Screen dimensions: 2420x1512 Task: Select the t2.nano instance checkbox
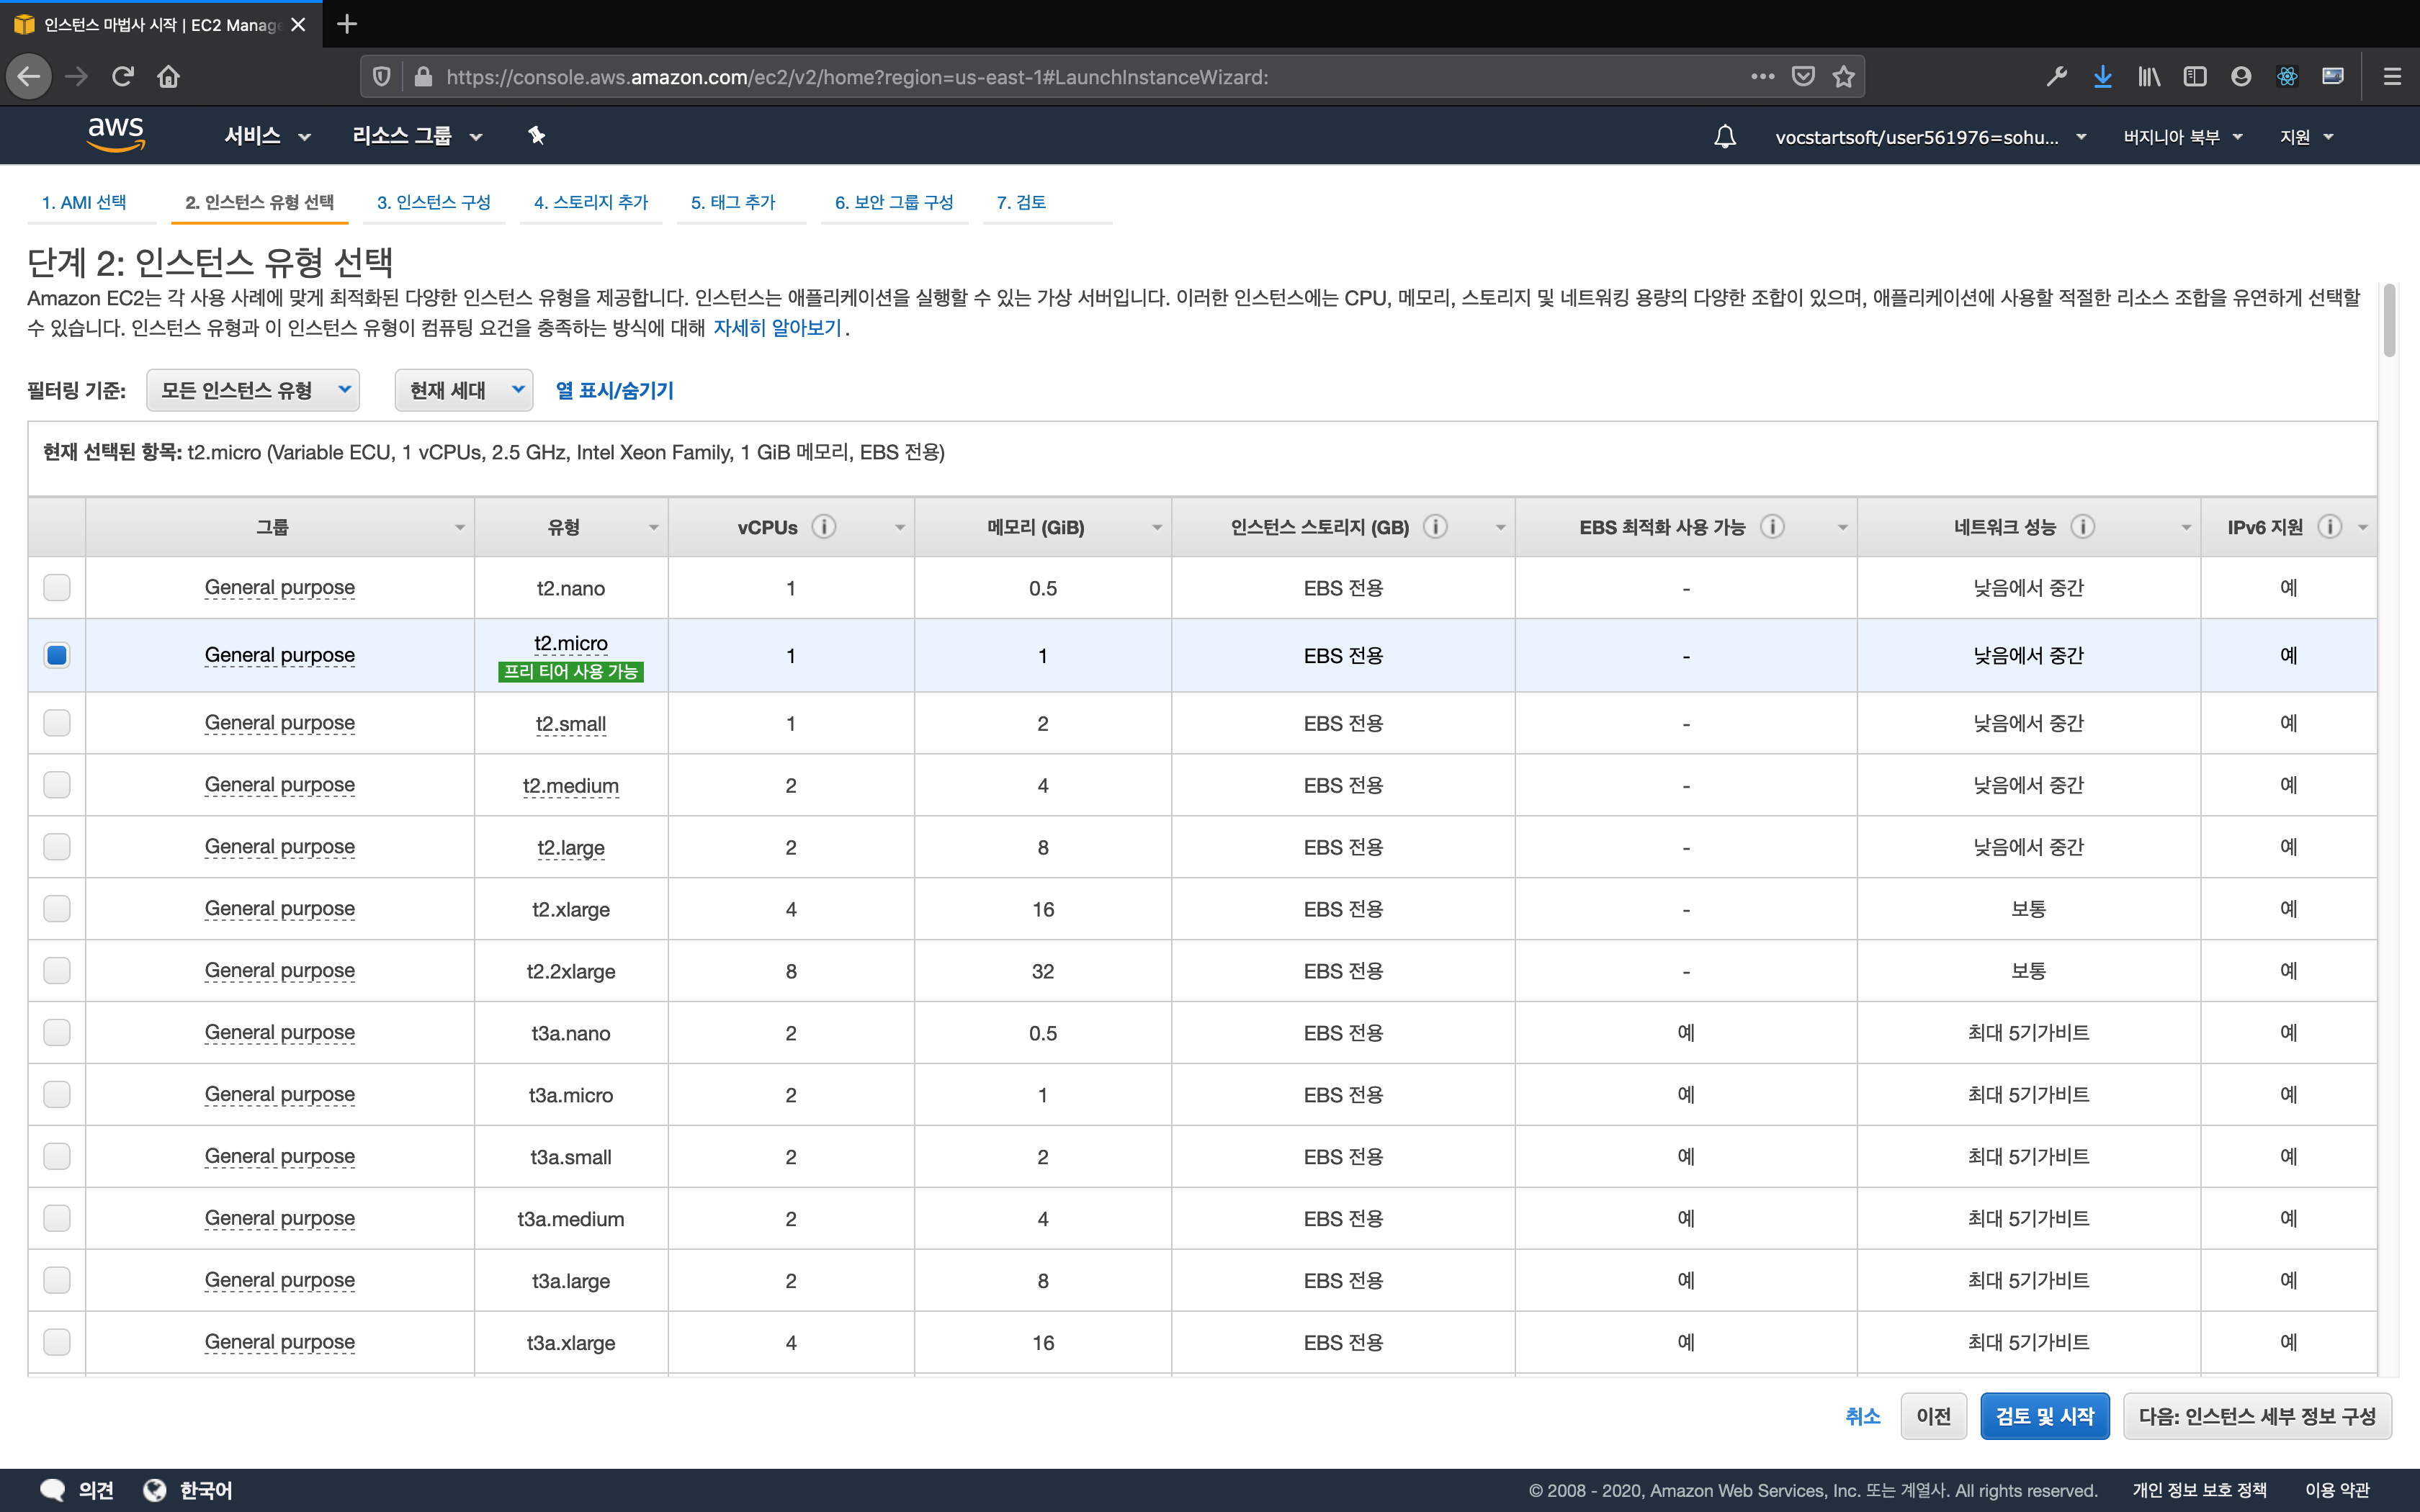click(57, 588)
